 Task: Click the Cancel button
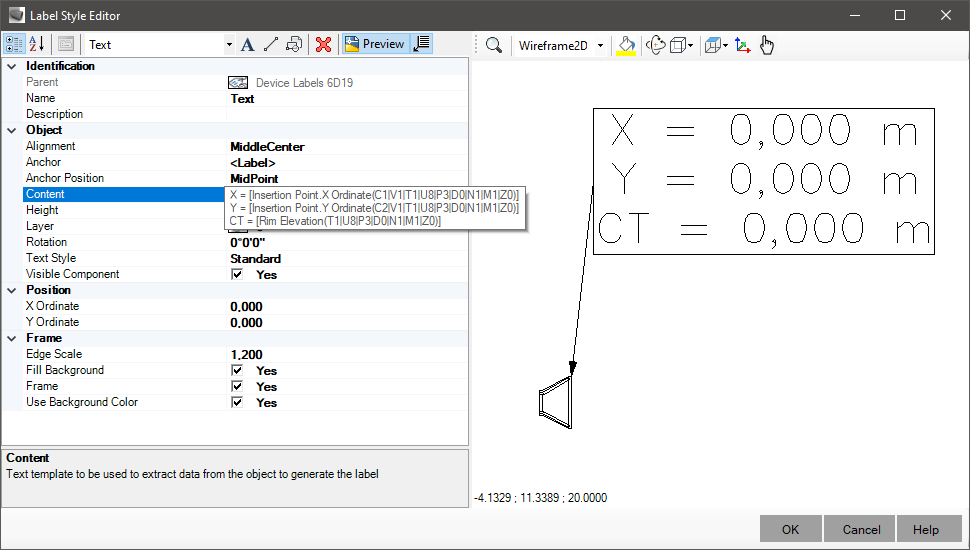[861, 530]
